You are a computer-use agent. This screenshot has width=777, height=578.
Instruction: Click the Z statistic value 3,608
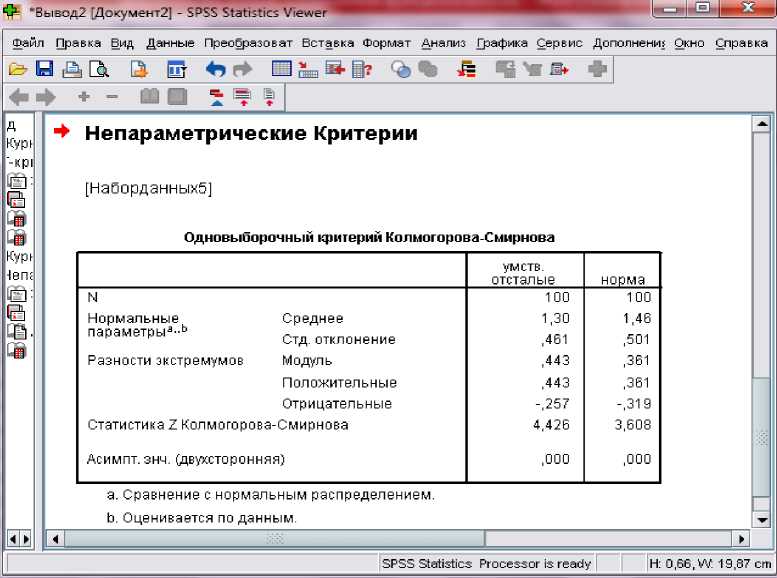pyautogui.click(x=632, y=425)
